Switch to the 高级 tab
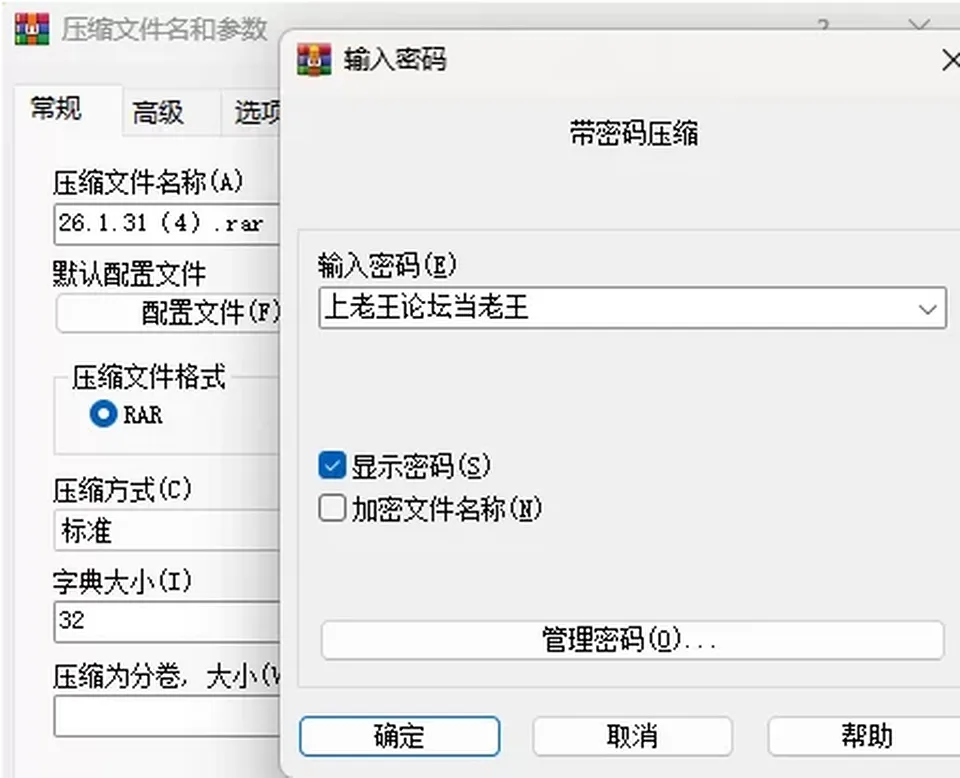 (158, 113)
